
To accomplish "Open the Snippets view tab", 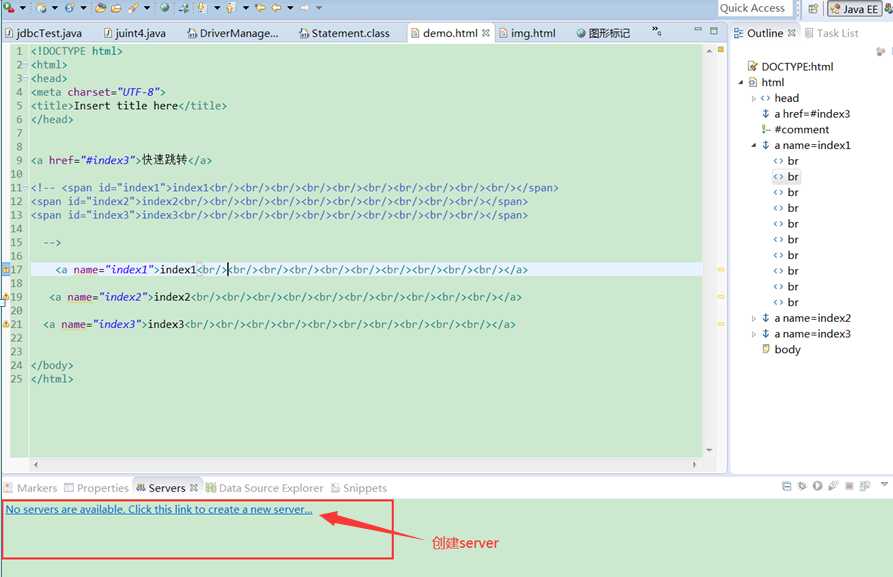I will coord(359,488).
